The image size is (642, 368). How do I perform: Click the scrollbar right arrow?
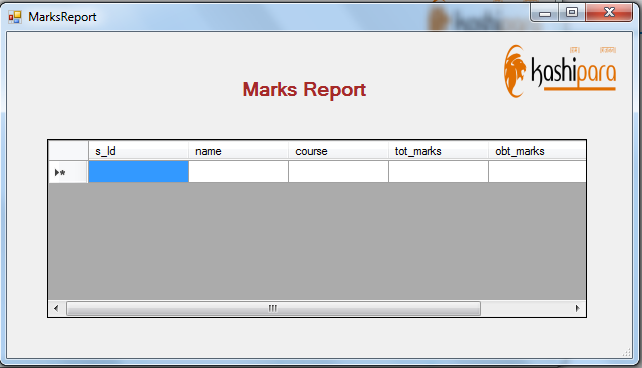point(577,308)
